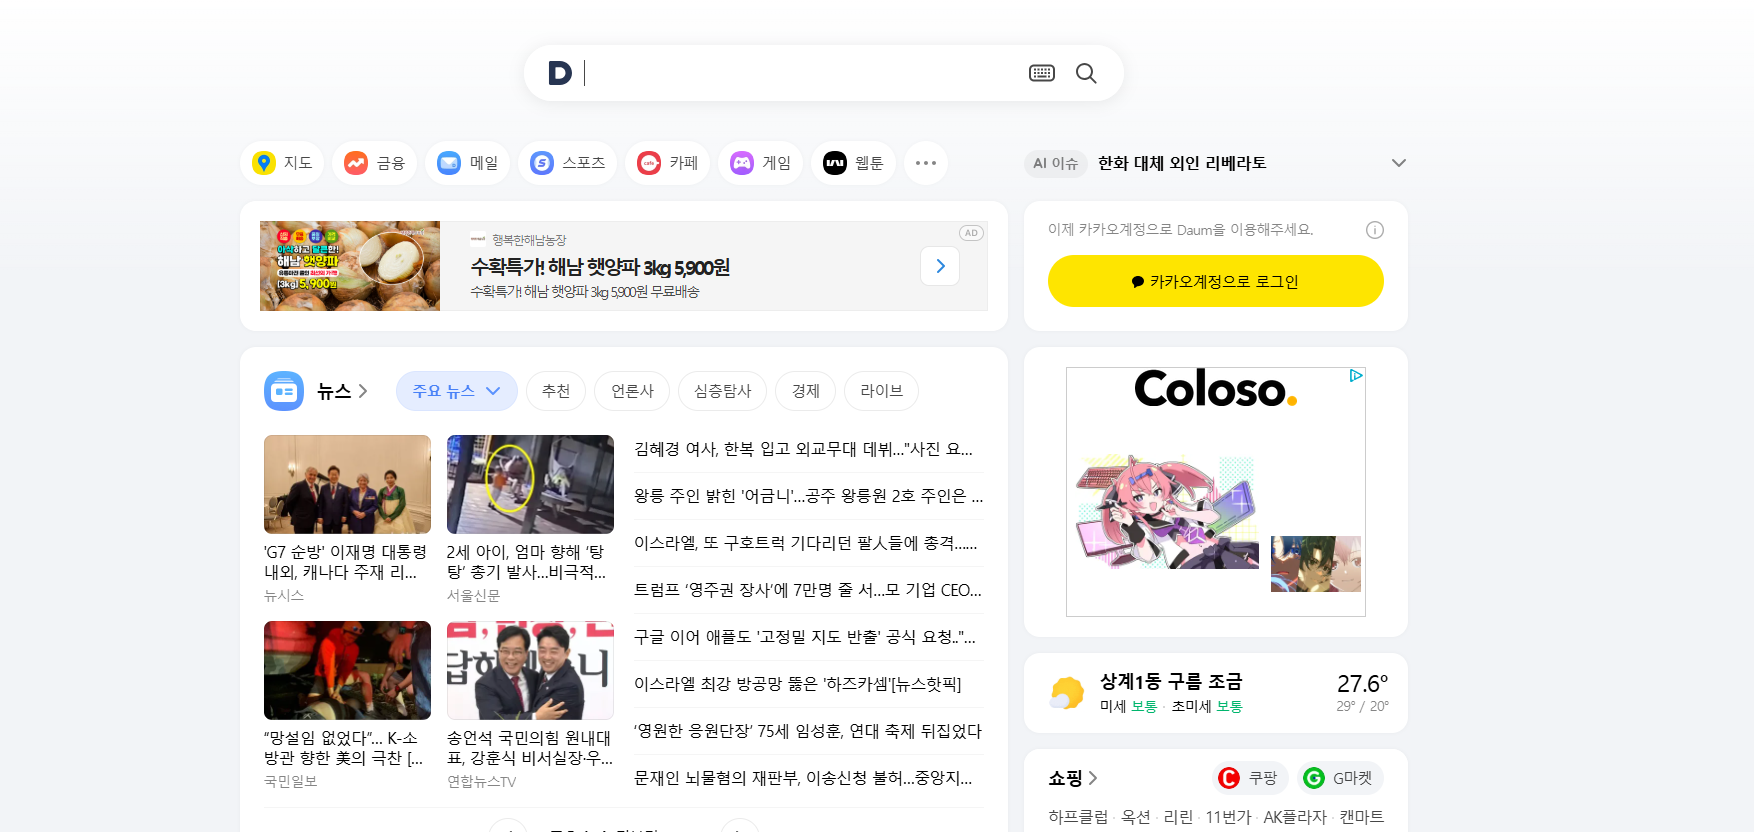
Task: Click the AdChoices triangle on Coloso ad
Action: coord(1356,376)
